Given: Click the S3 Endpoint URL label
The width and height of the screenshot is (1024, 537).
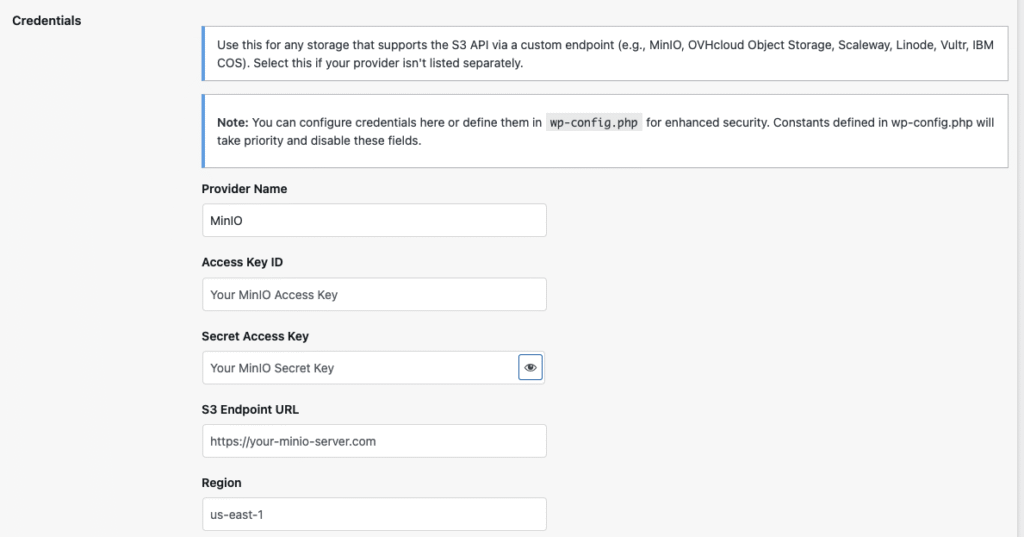Looking at the screenshot, I should [250, 410].
